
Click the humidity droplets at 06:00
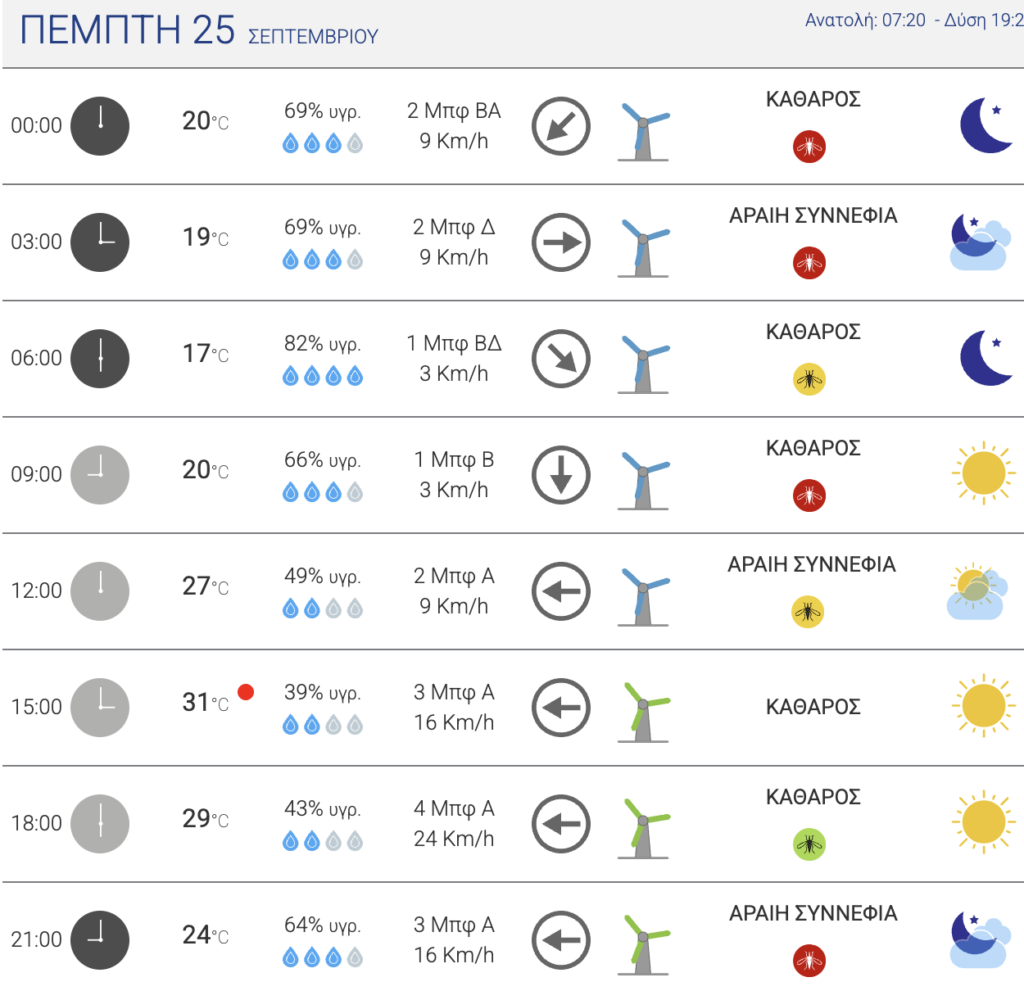point(323,376)
